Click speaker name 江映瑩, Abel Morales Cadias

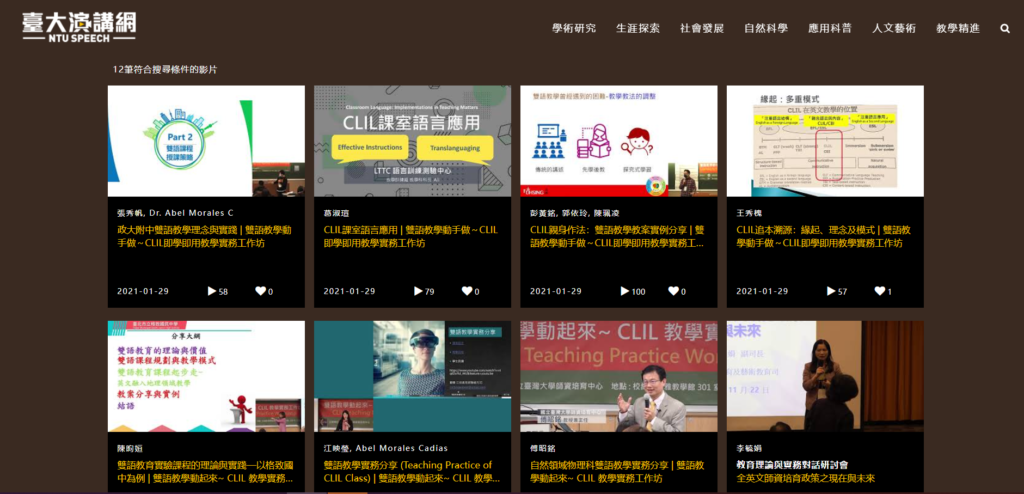click(x=386, y=448)
